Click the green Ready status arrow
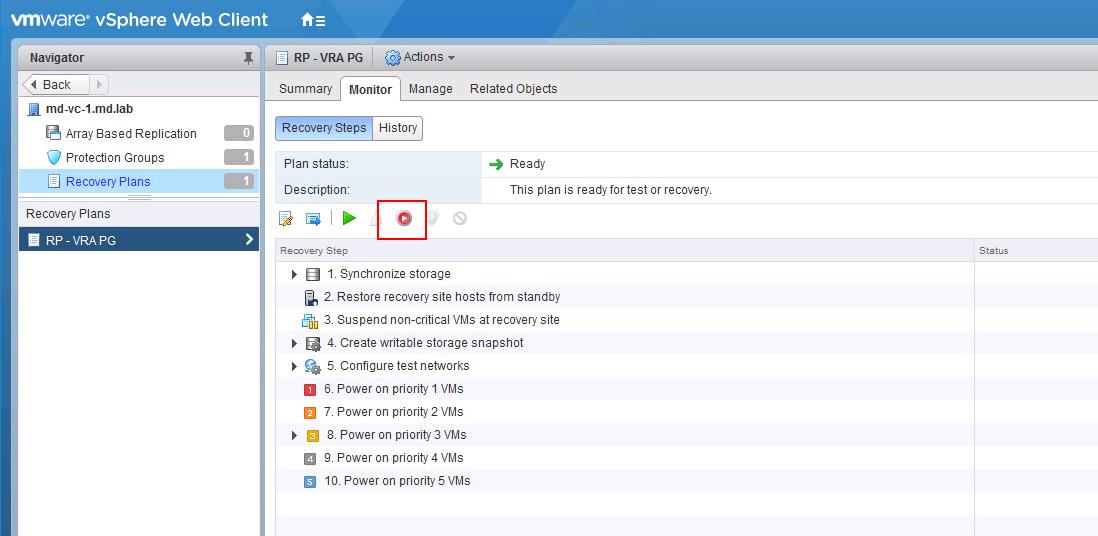Image resolution: width=1098 pixels, height=536 pixels. pos(496,165)
